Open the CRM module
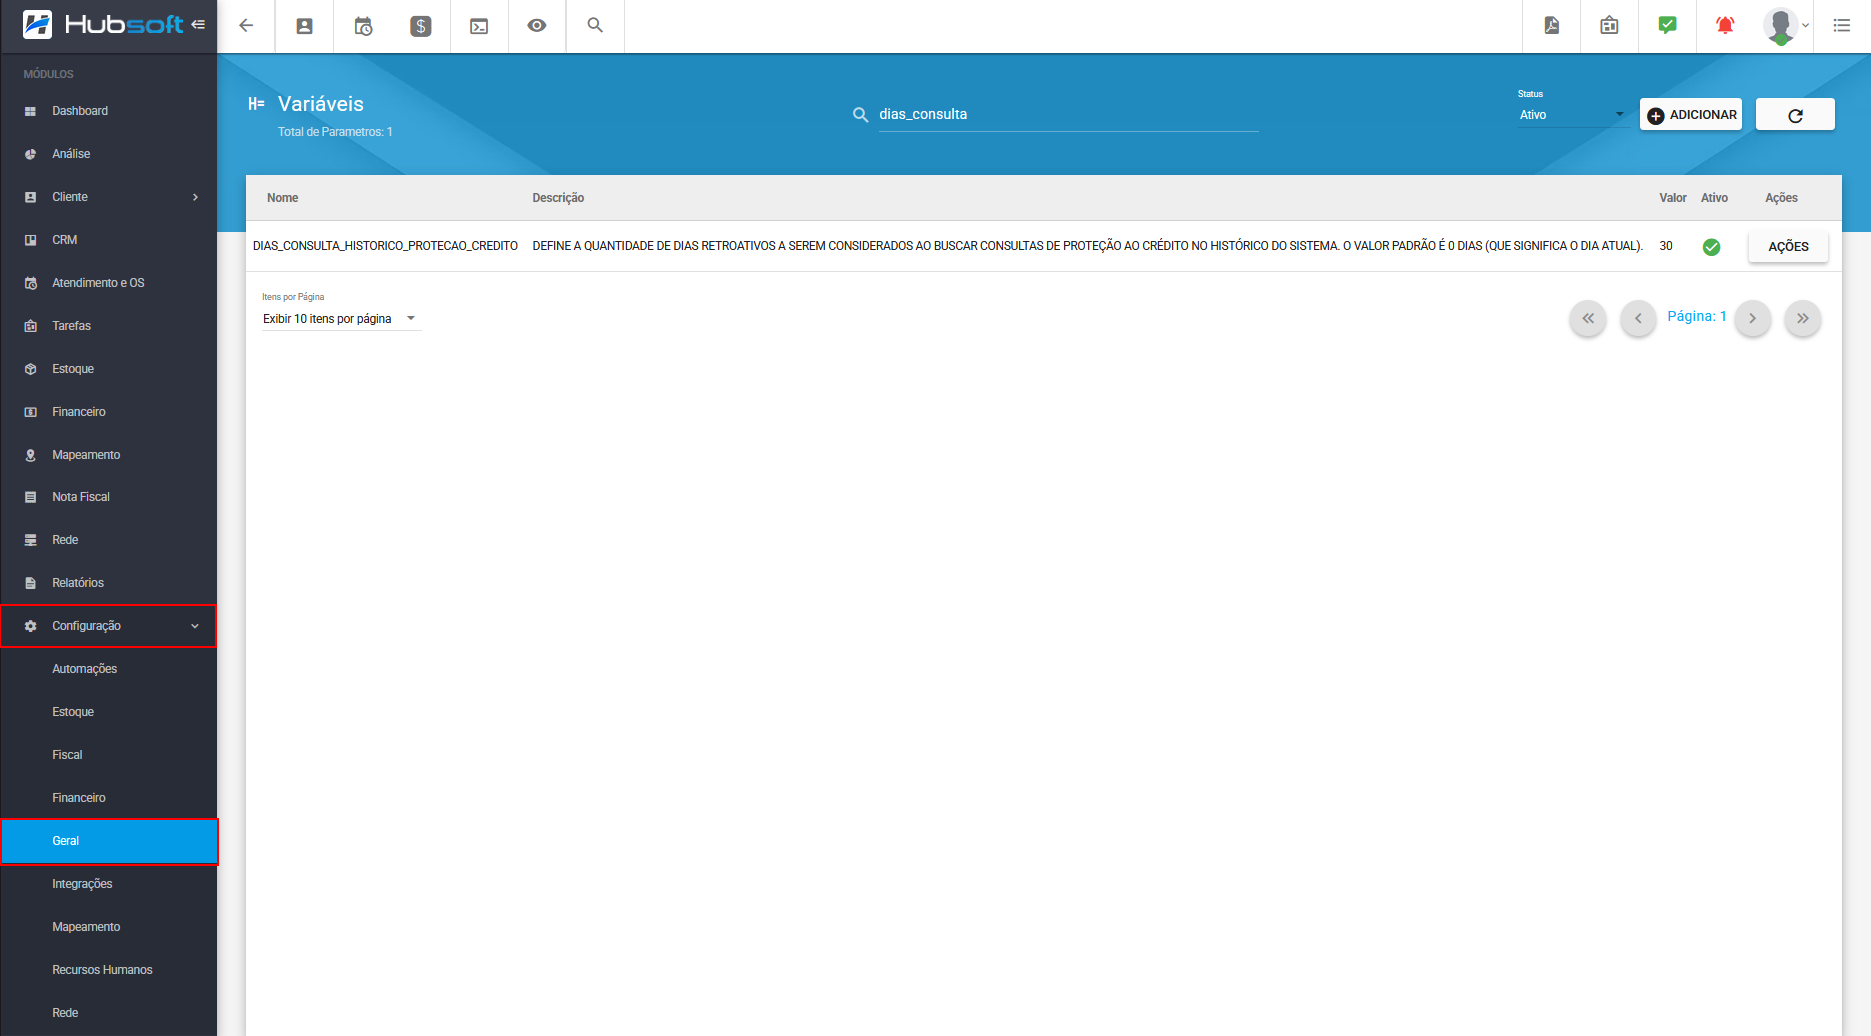Screen dimensions: 1871x1036 108,240
